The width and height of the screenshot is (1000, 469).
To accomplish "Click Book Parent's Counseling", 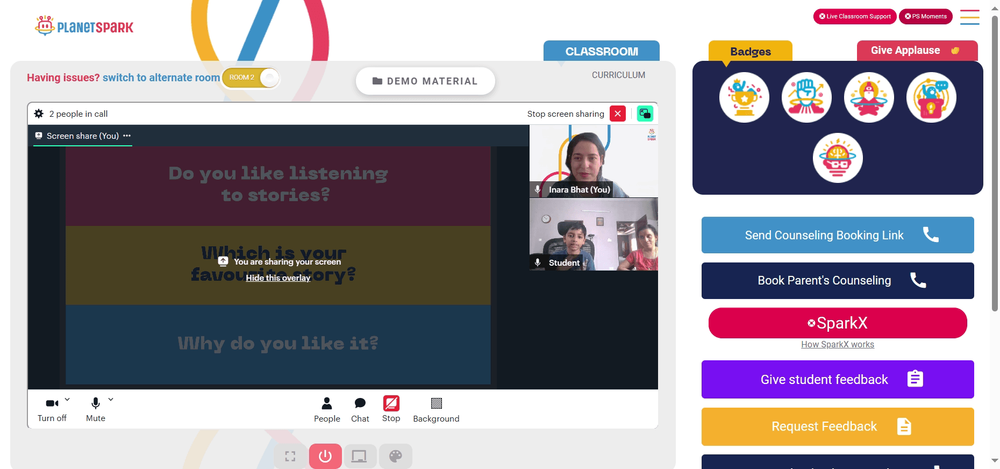I will pyautogui.click(x=837, y=280).
